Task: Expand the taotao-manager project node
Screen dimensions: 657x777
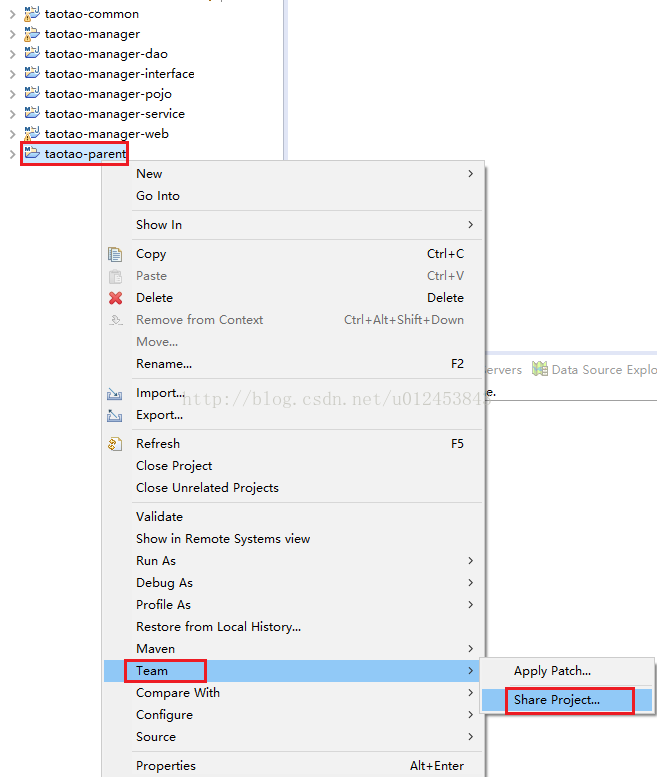Action: [12, 34]
